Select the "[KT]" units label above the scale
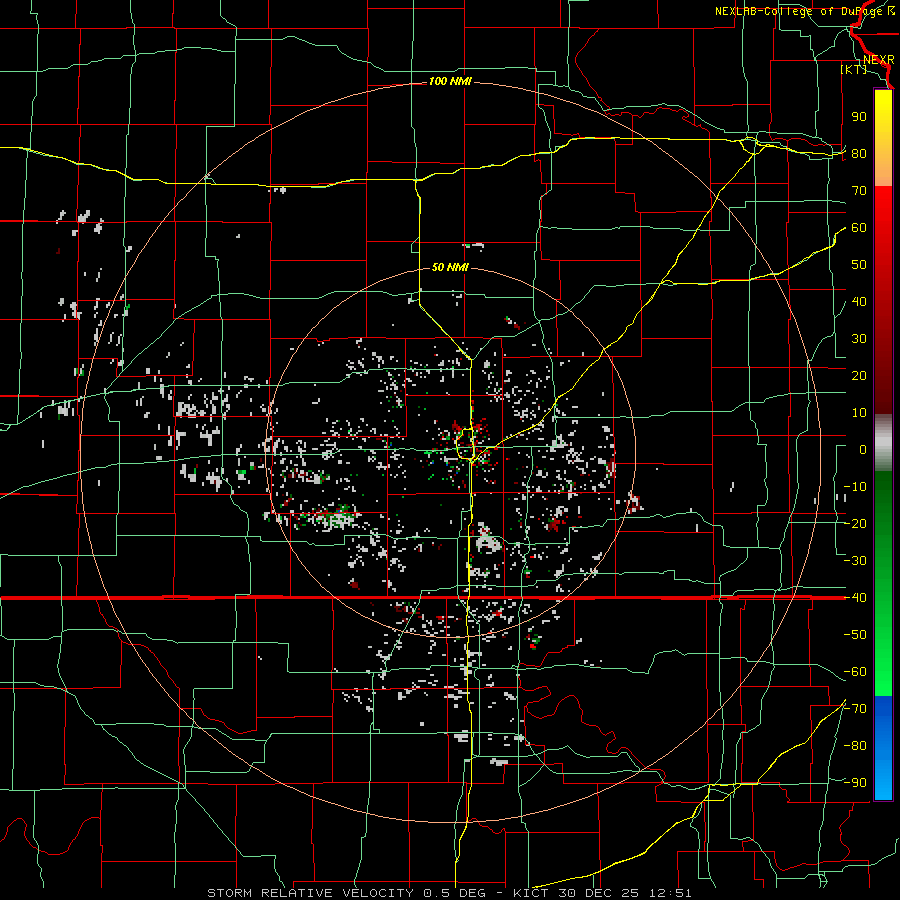 pyautogui.click(x=854, y=69)
